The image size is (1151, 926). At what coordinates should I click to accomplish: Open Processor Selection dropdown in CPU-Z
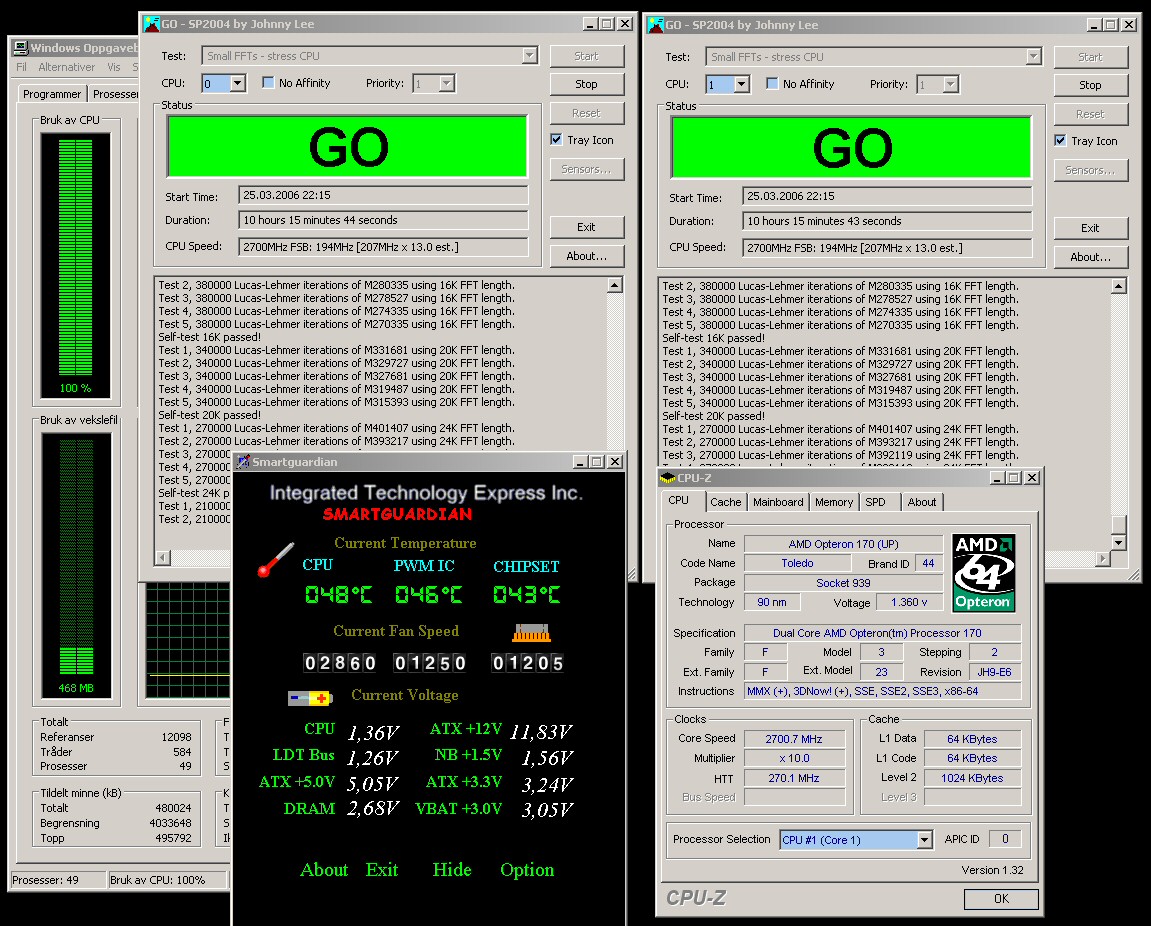click(x=924, y=839)
